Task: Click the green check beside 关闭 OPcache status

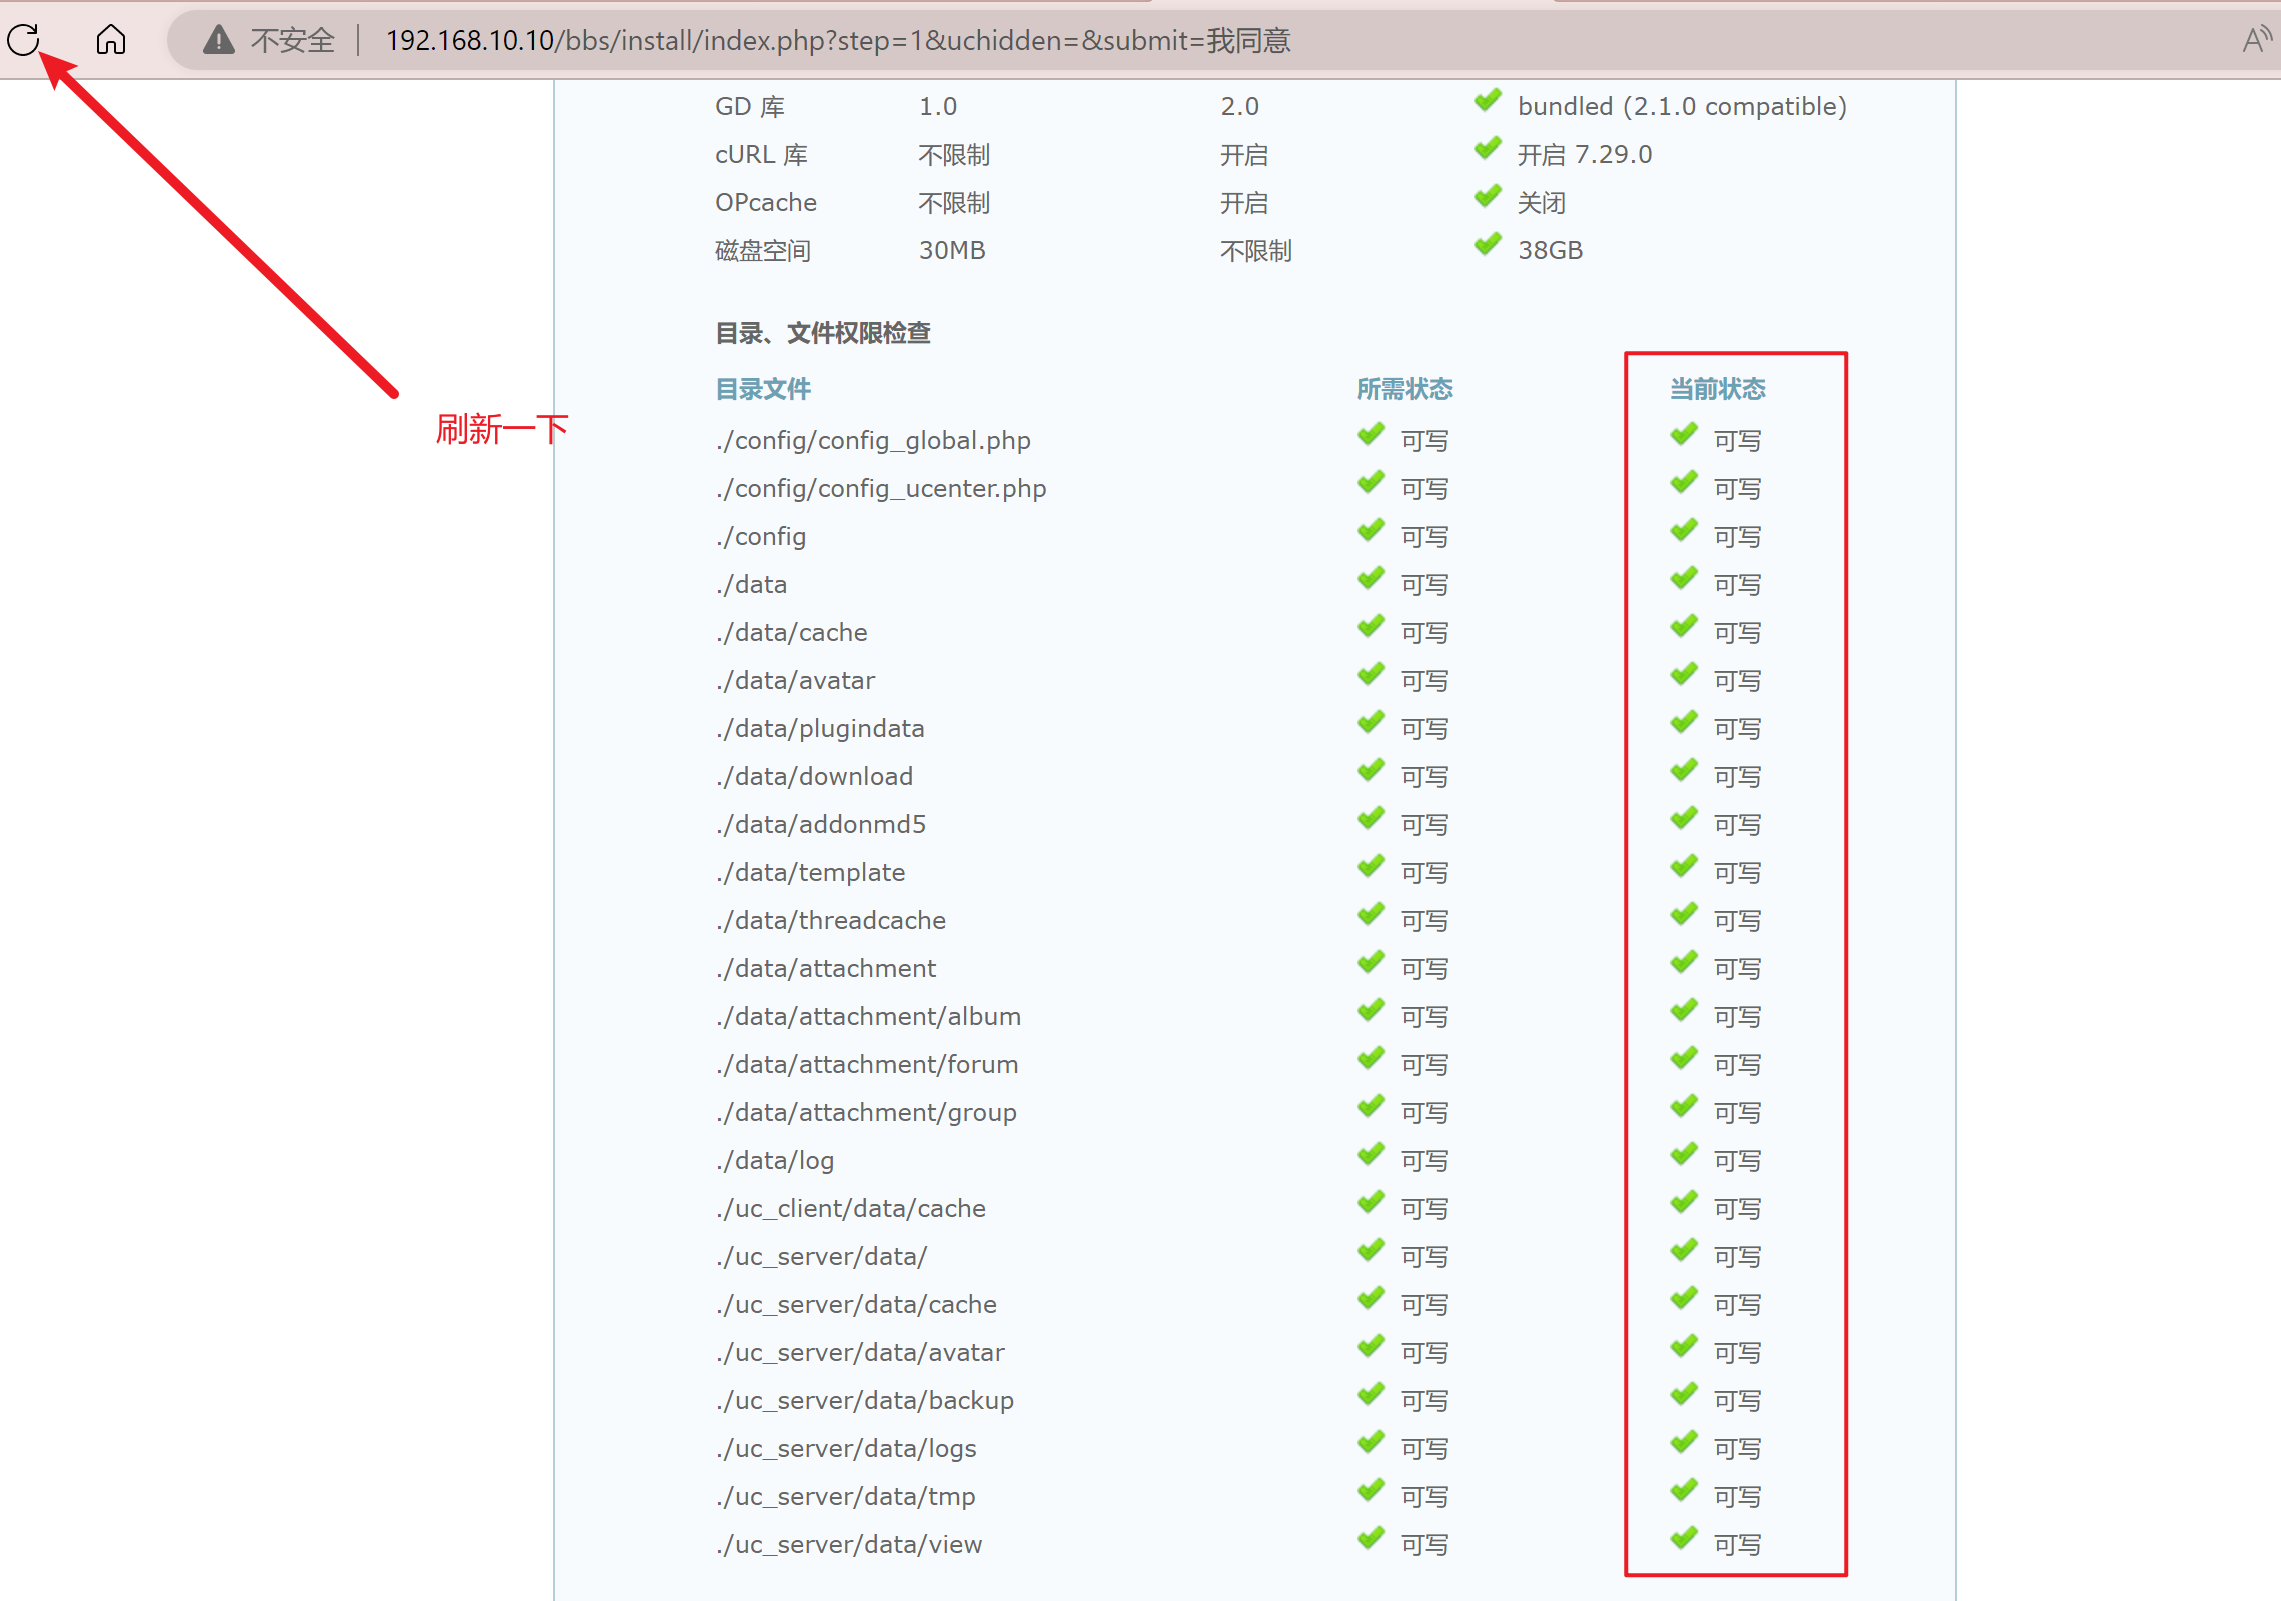Action: click(1488, 196)
